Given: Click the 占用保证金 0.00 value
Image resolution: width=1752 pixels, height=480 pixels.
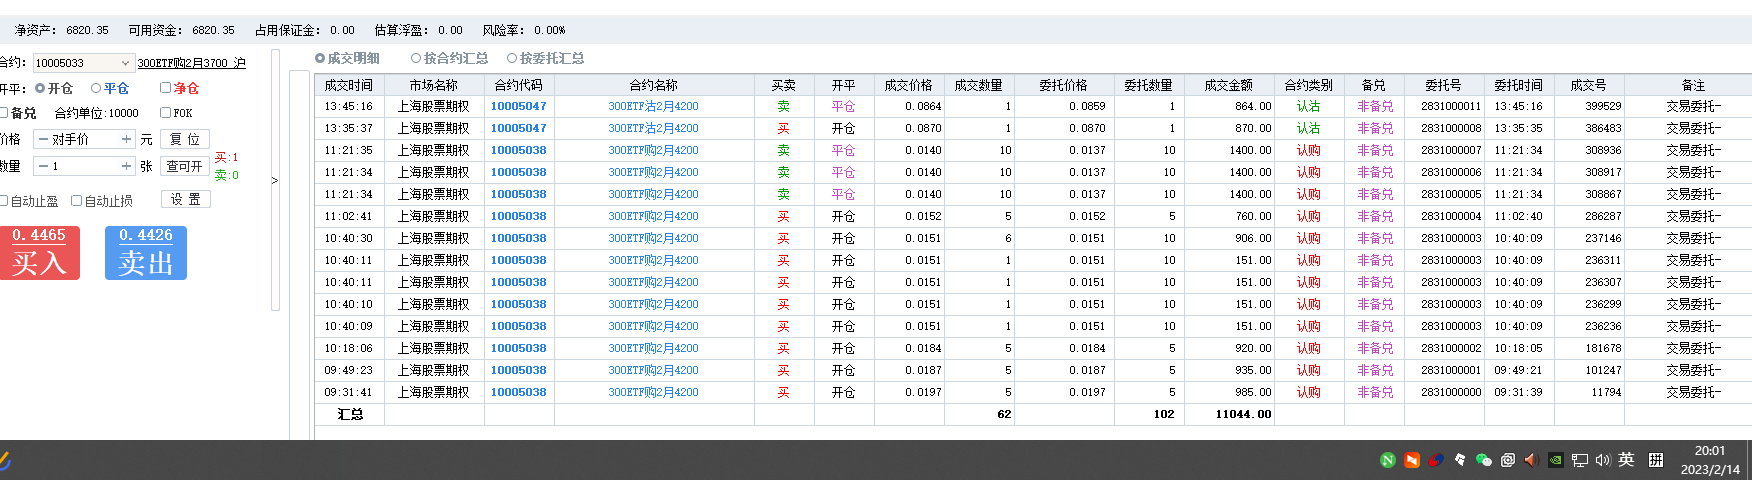Looking at the screenshot, I should 342,30.
